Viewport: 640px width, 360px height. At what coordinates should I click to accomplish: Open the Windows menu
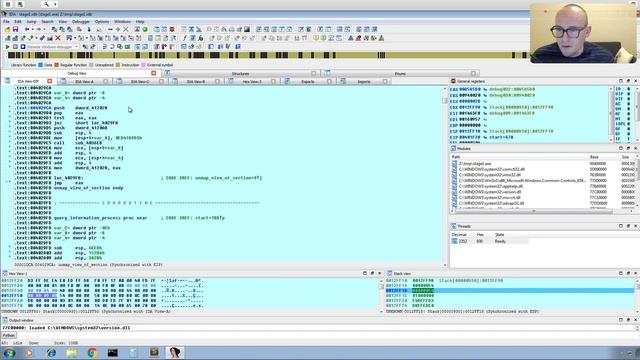pos(122,22)
